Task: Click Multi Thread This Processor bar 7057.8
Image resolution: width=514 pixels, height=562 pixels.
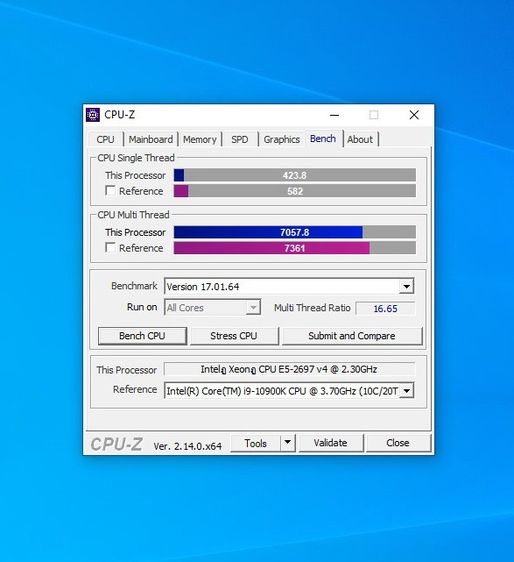Action: (x=295, y=232)
